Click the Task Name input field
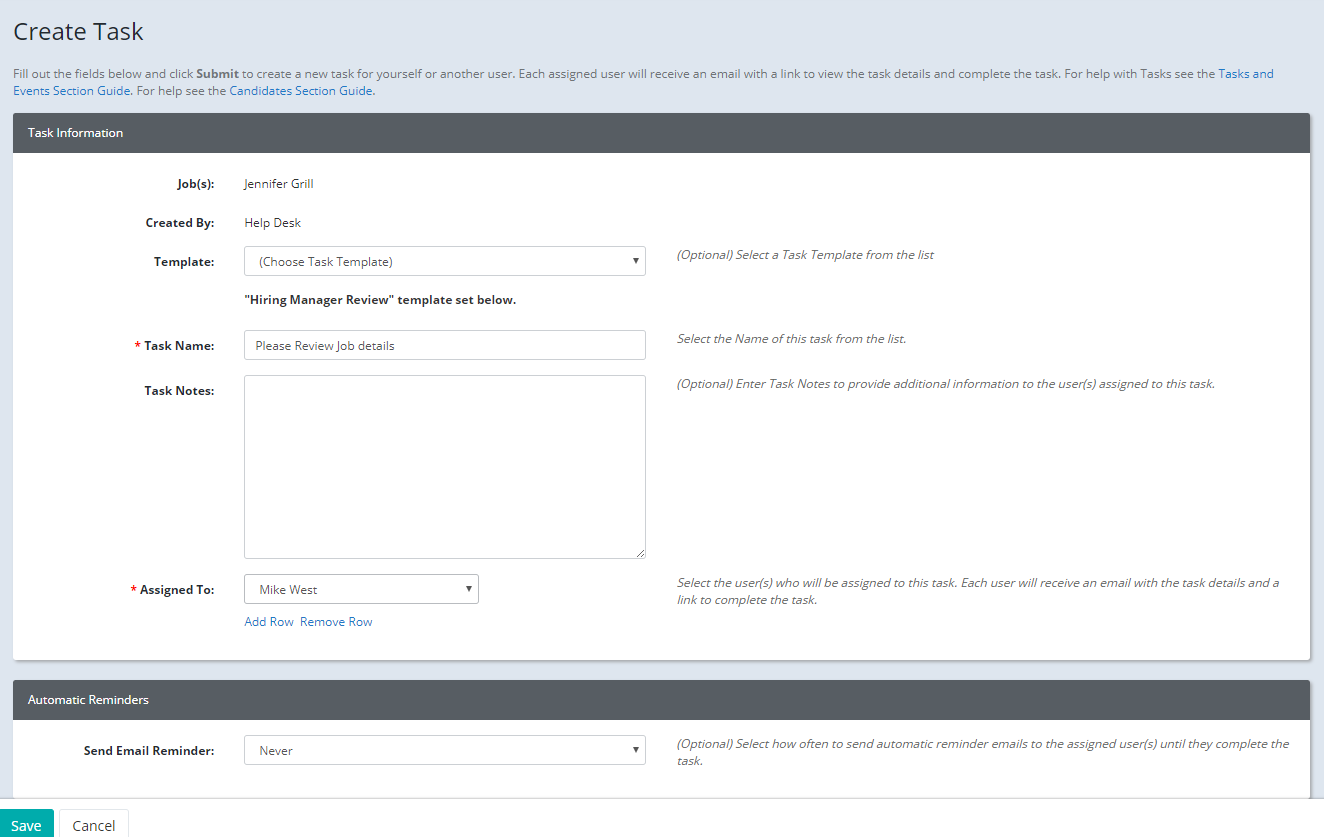Viewport: 1324px width, 837px height. point(444,344)
